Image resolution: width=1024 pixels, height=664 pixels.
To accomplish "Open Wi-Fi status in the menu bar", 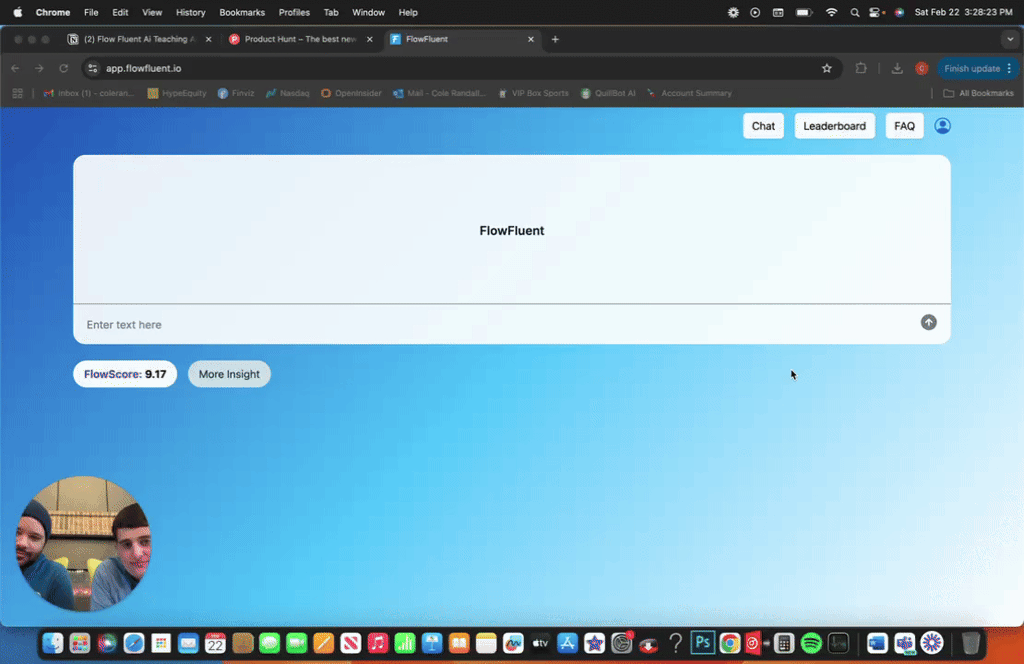I will [831, 12].
